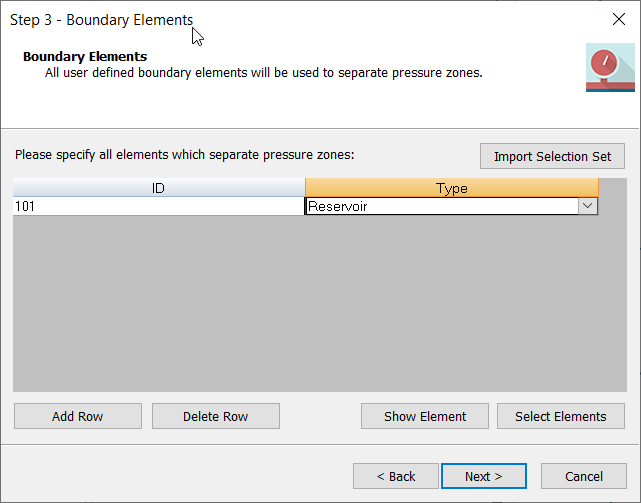This screenshot has height=503, width=641.
Task: Go back to the previous step
Action: [x=396, y=476]
